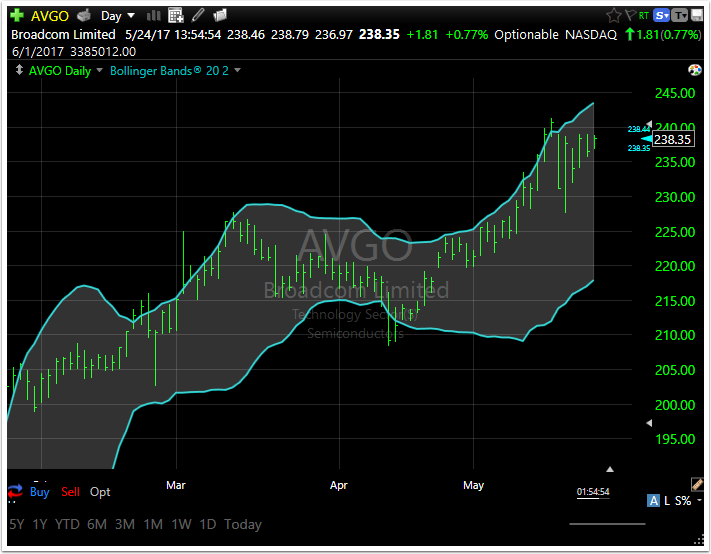Click the 195.00 price axis label
The image size is (711, 554).
675,439
